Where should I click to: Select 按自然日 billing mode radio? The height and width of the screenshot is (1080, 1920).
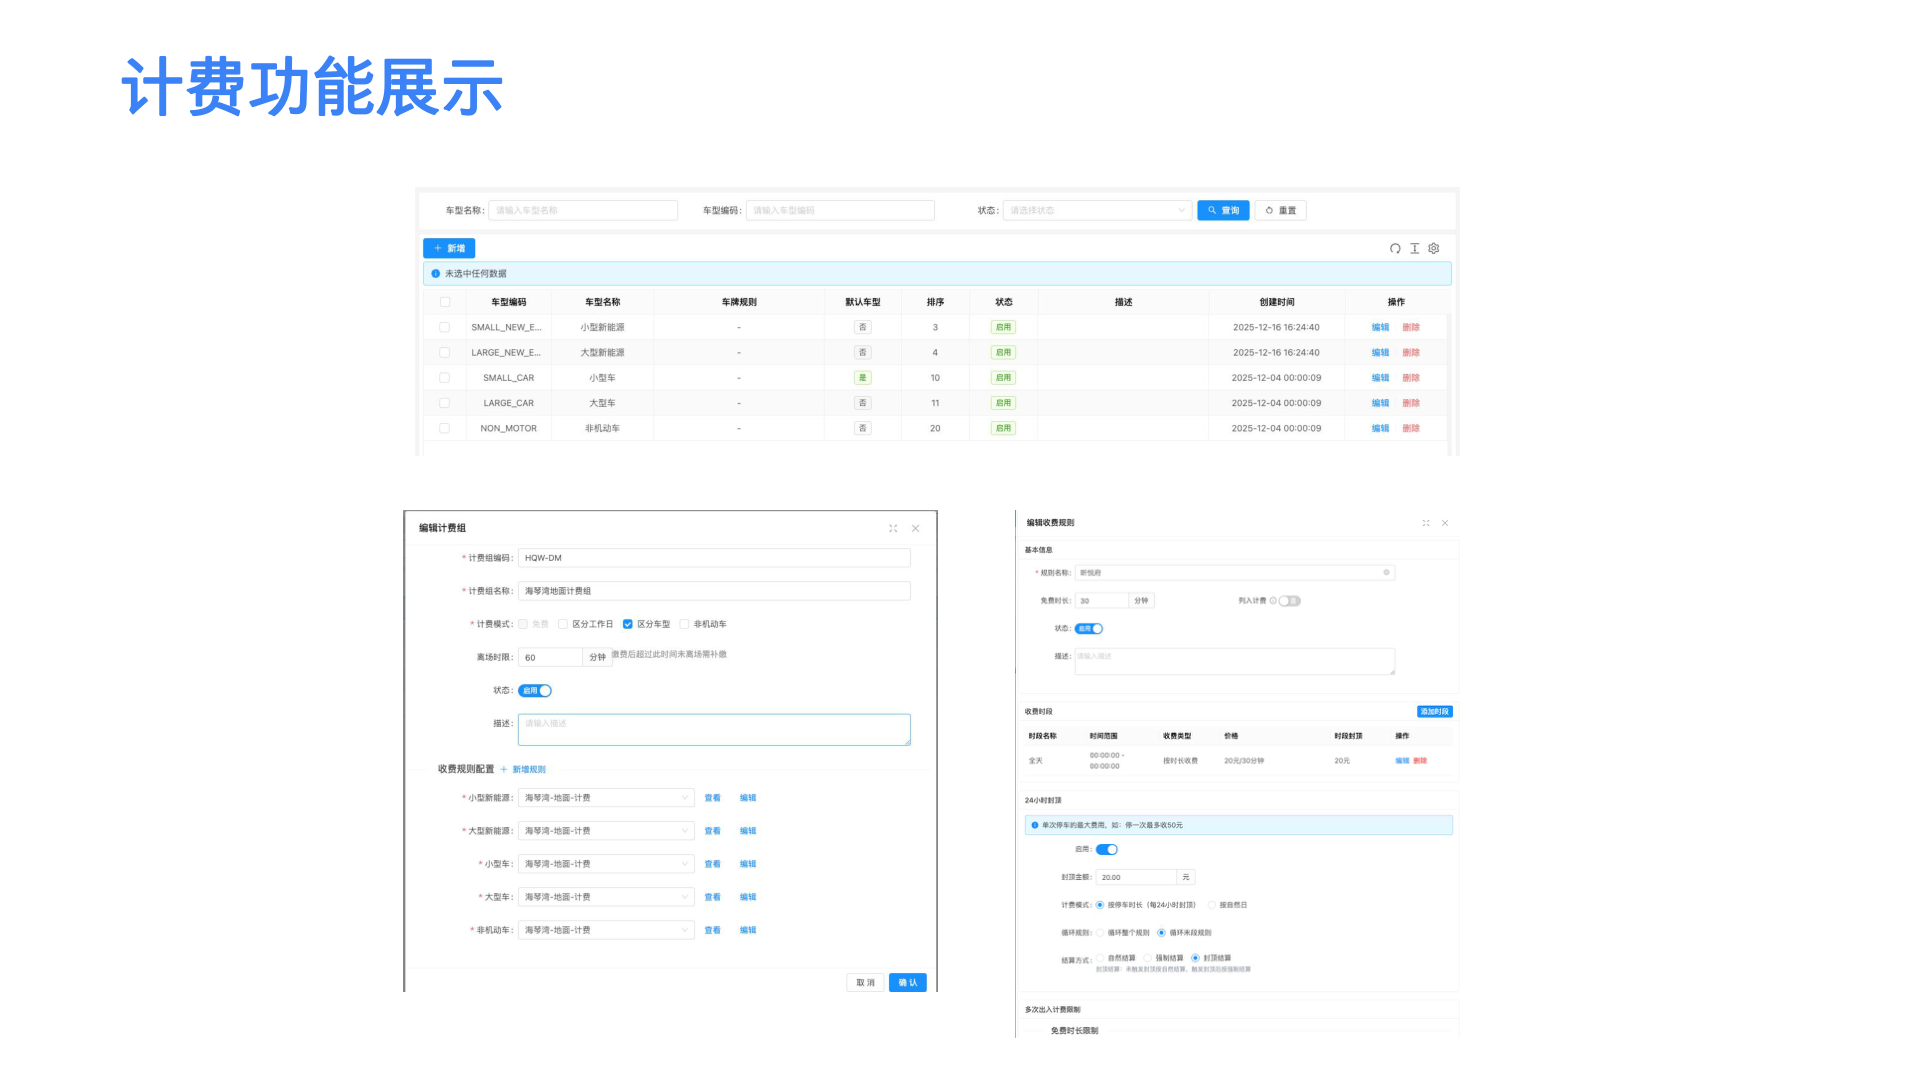point(1212,905)
